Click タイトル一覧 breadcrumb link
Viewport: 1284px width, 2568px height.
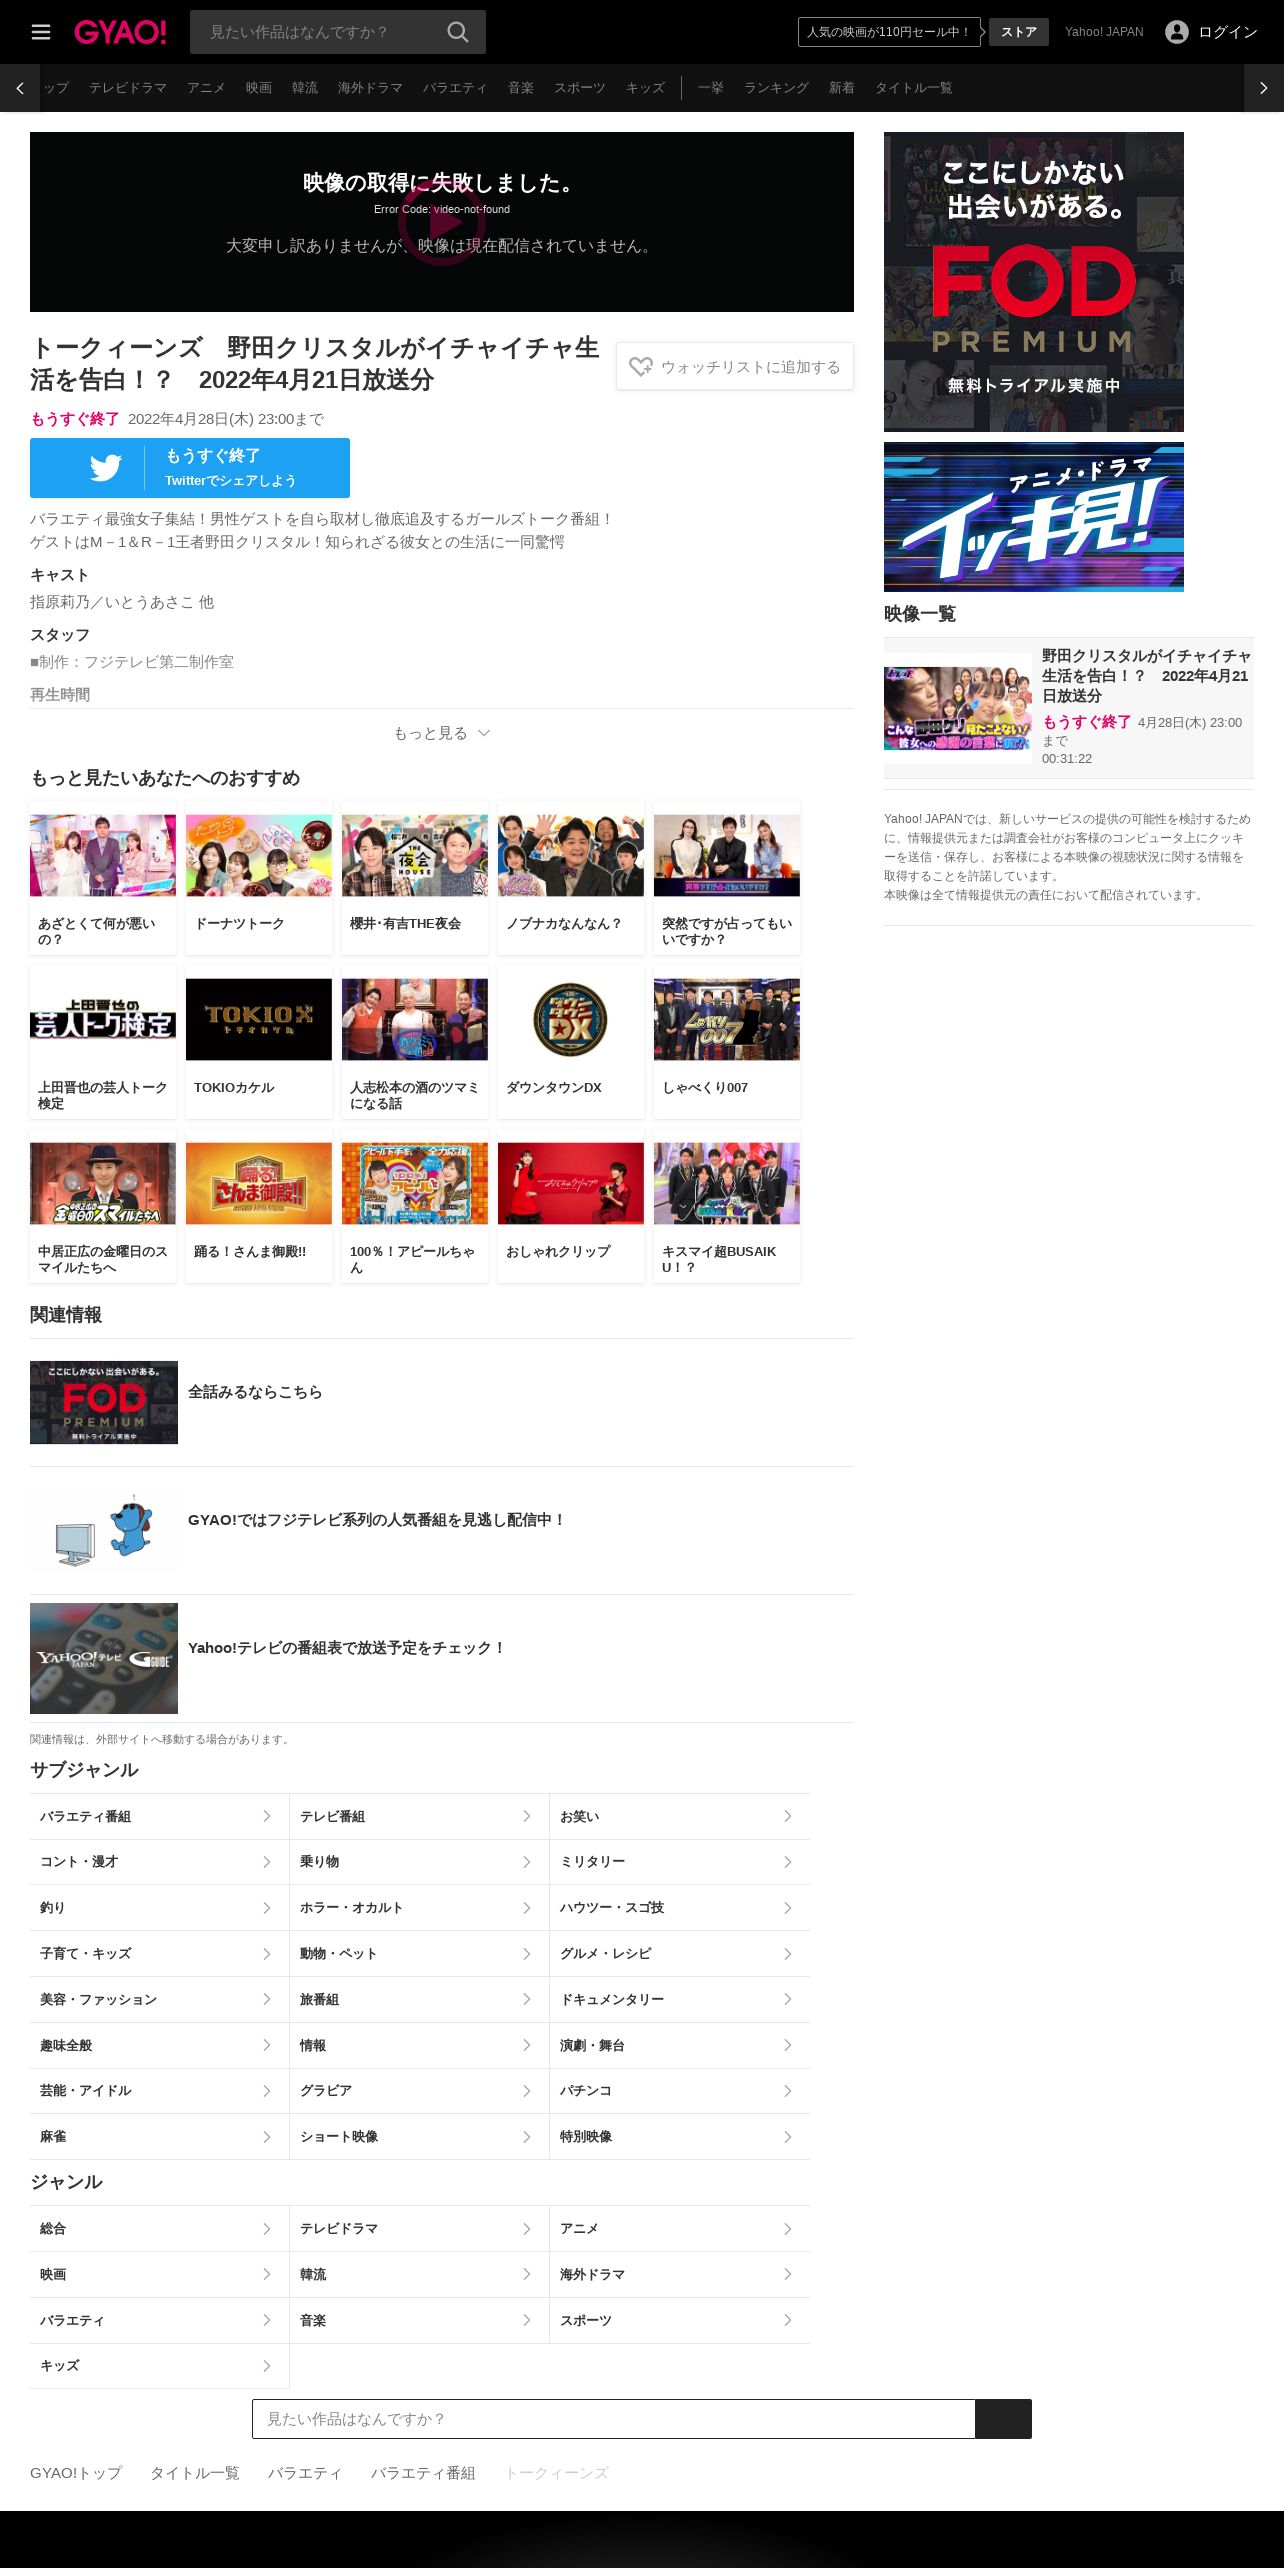click(195, 2473)
